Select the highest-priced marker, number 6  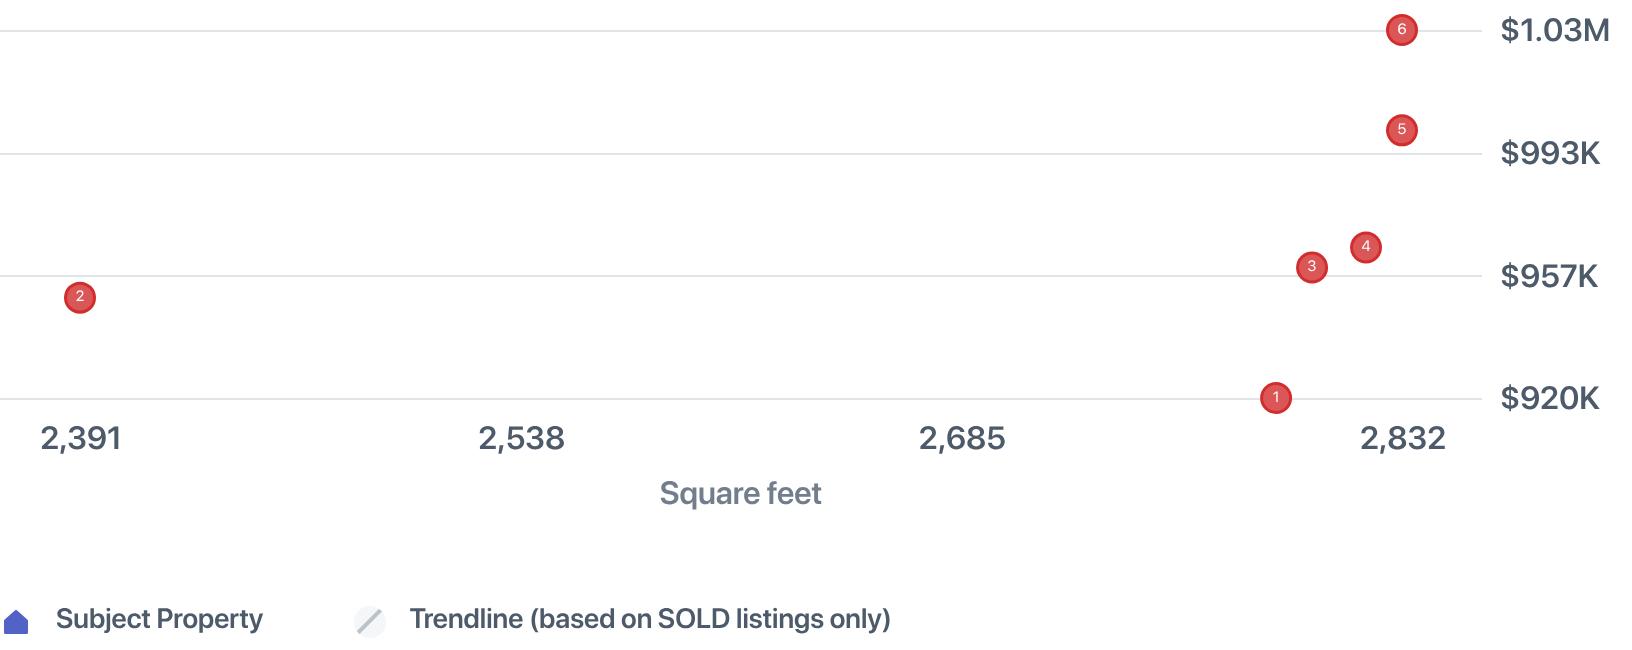[x=1401, y=30]
